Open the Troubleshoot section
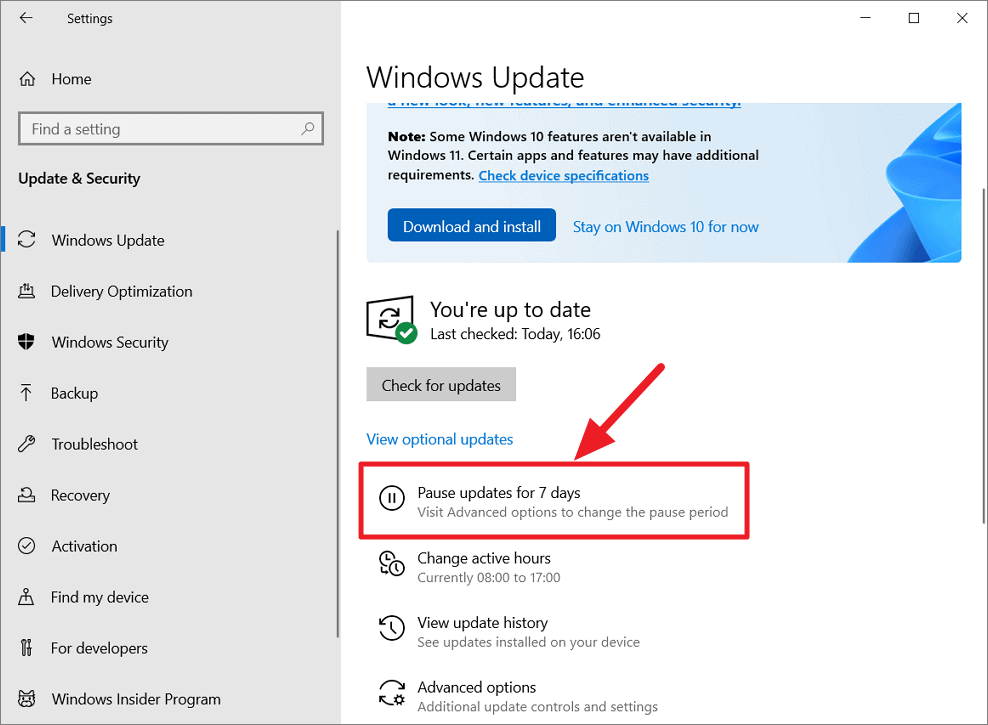988x725 pixels. pos(95,444)
